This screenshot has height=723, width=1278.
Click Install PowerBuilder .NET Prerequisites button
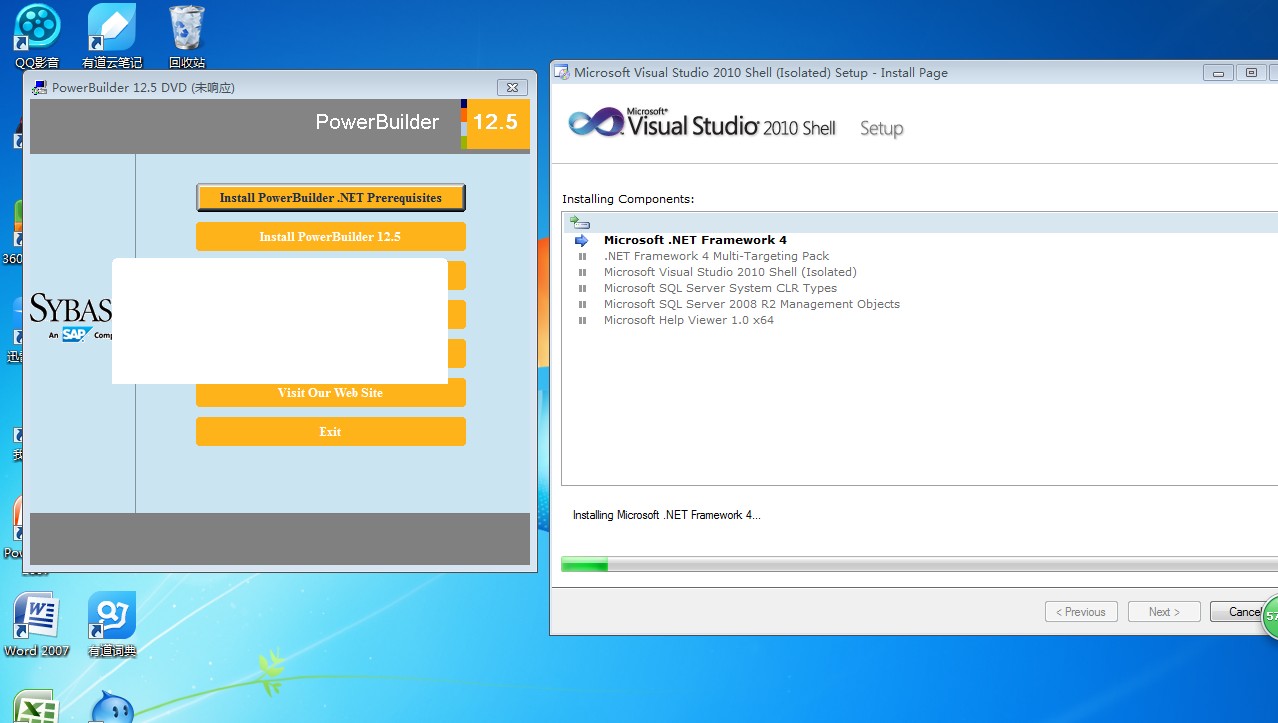(x=331, y=198)
